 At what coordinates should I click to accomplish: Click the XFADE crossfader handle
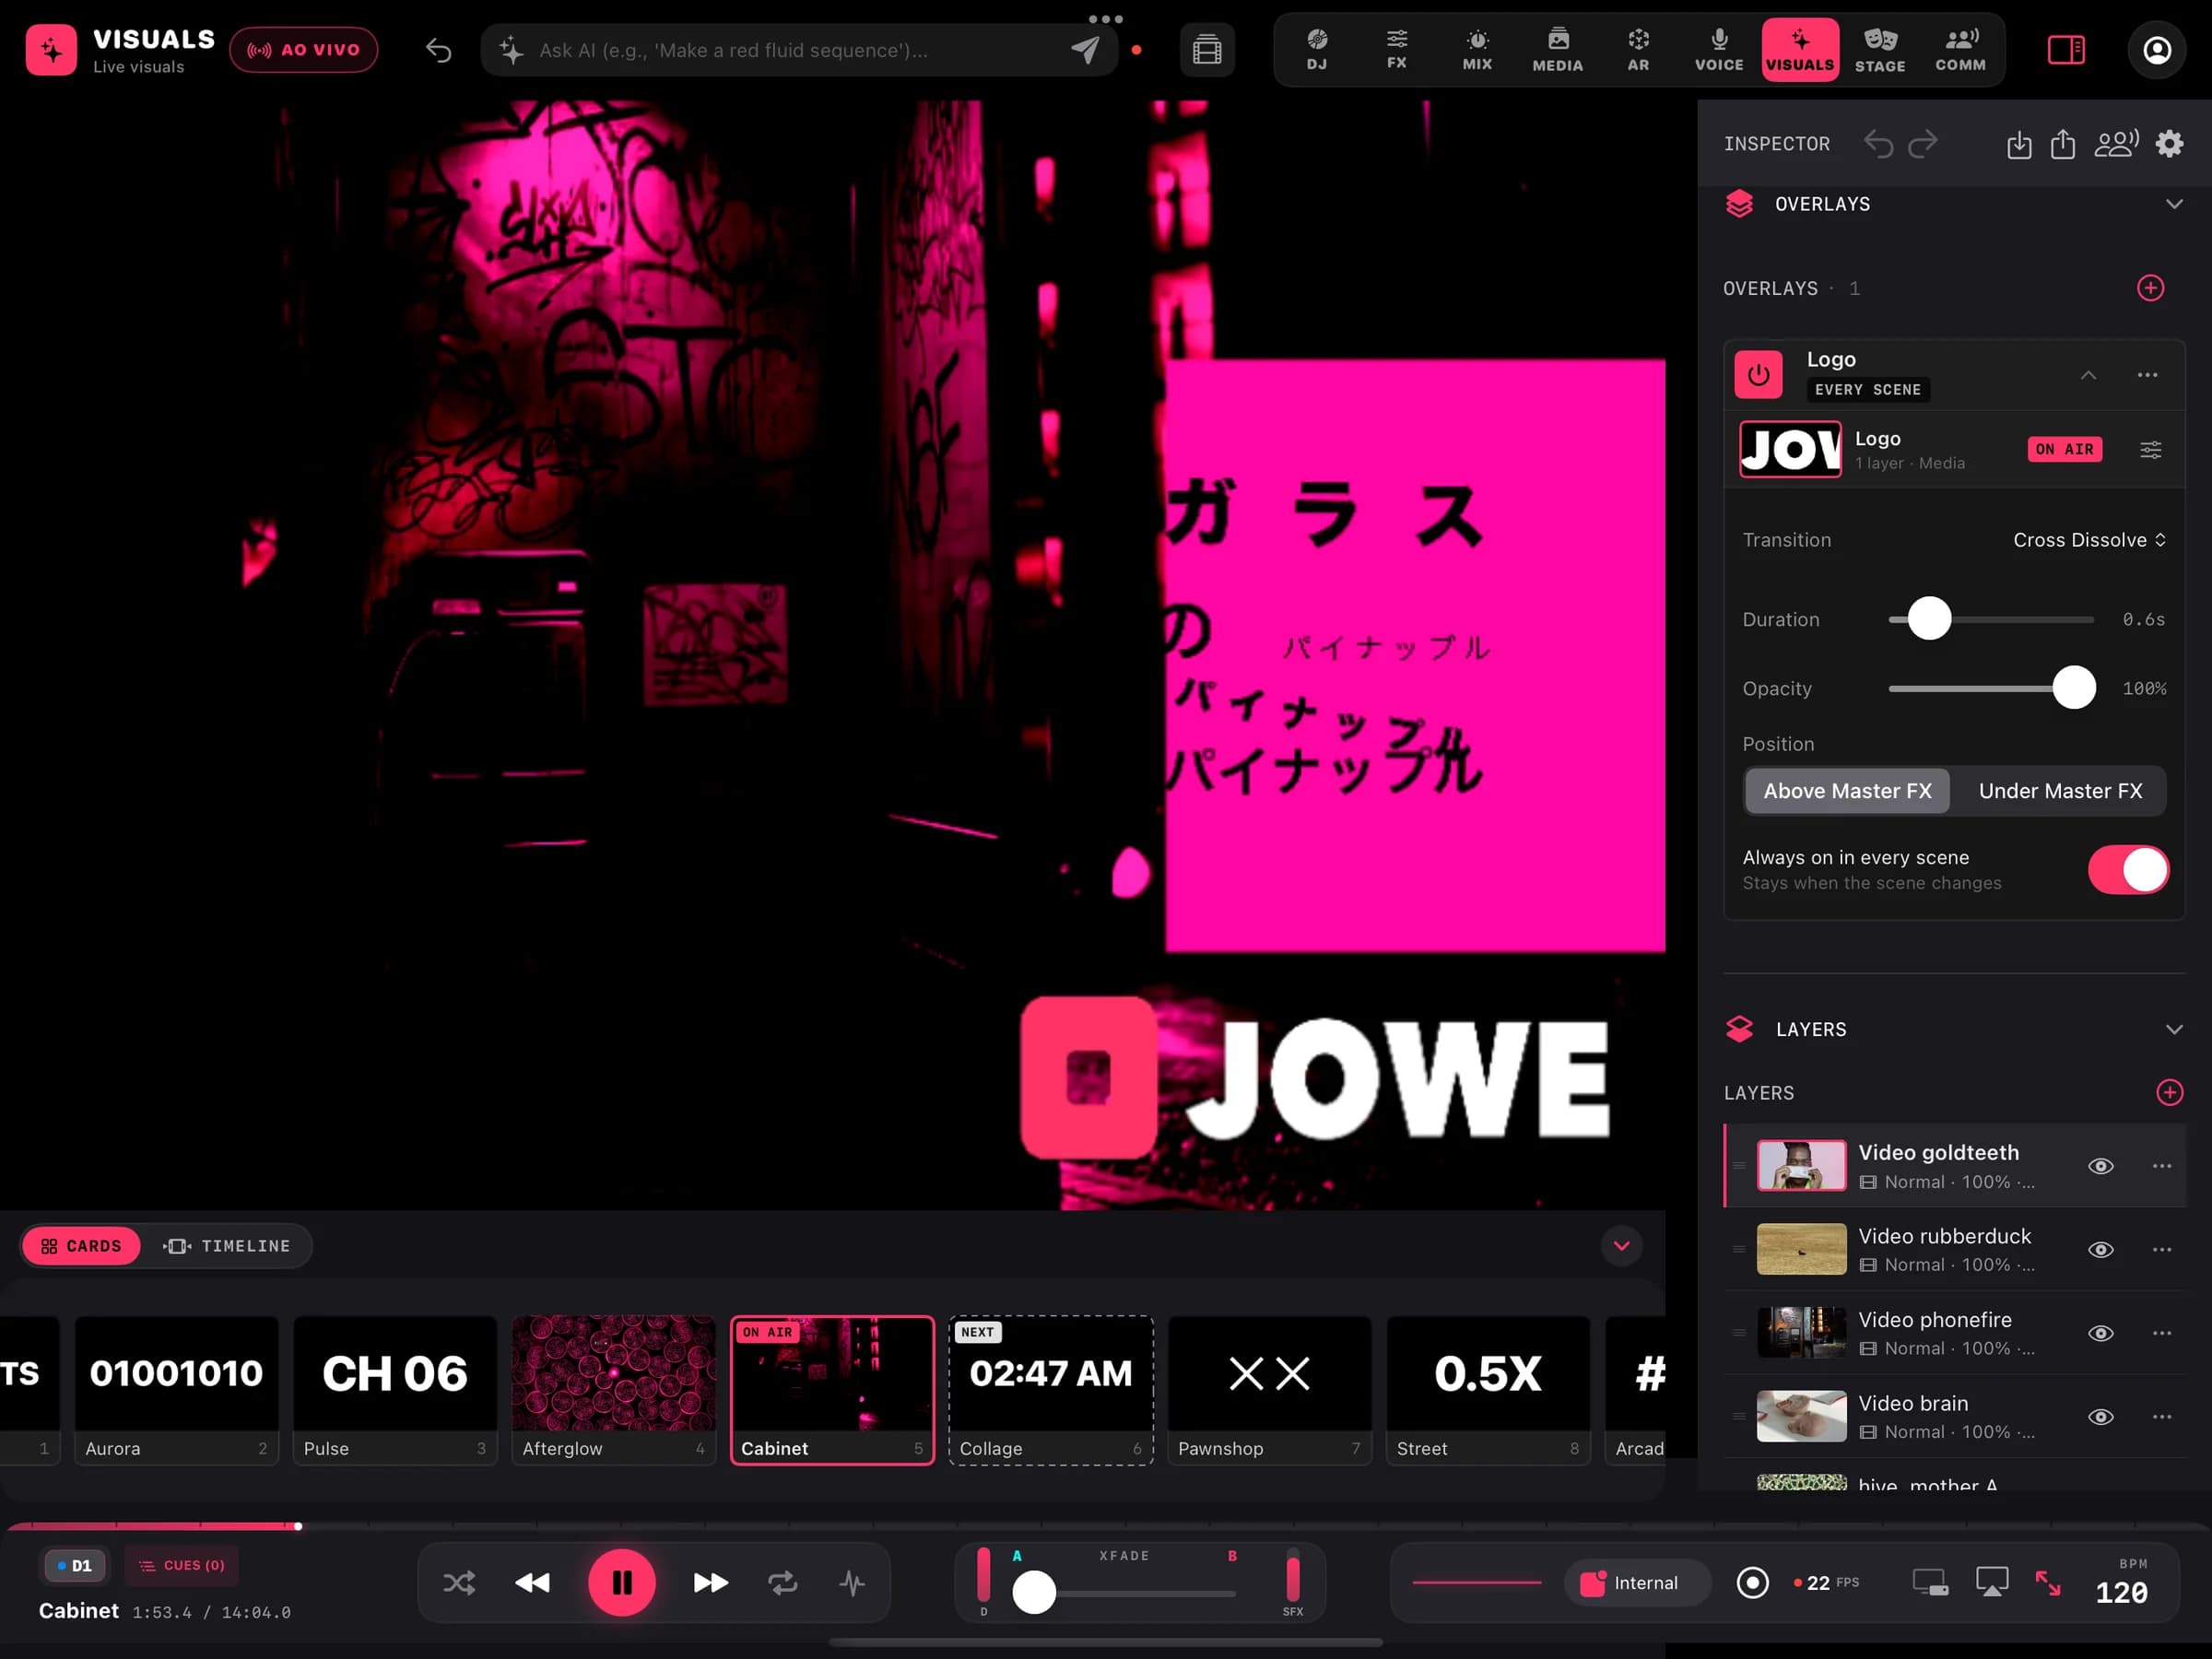pyautogui.click(x=1033, y=1591)
